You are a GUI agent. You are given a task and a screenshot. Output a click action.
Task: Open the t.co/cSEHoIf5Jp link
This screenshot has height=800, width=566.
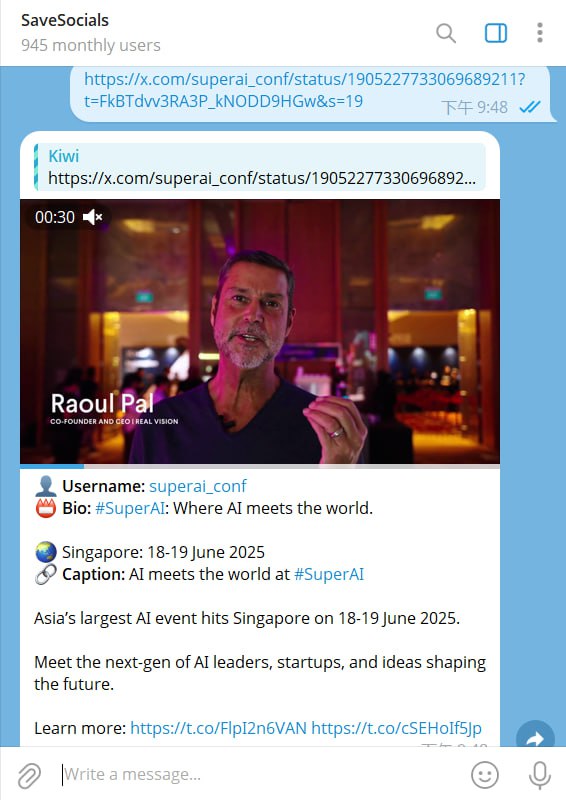coord(397,728)
